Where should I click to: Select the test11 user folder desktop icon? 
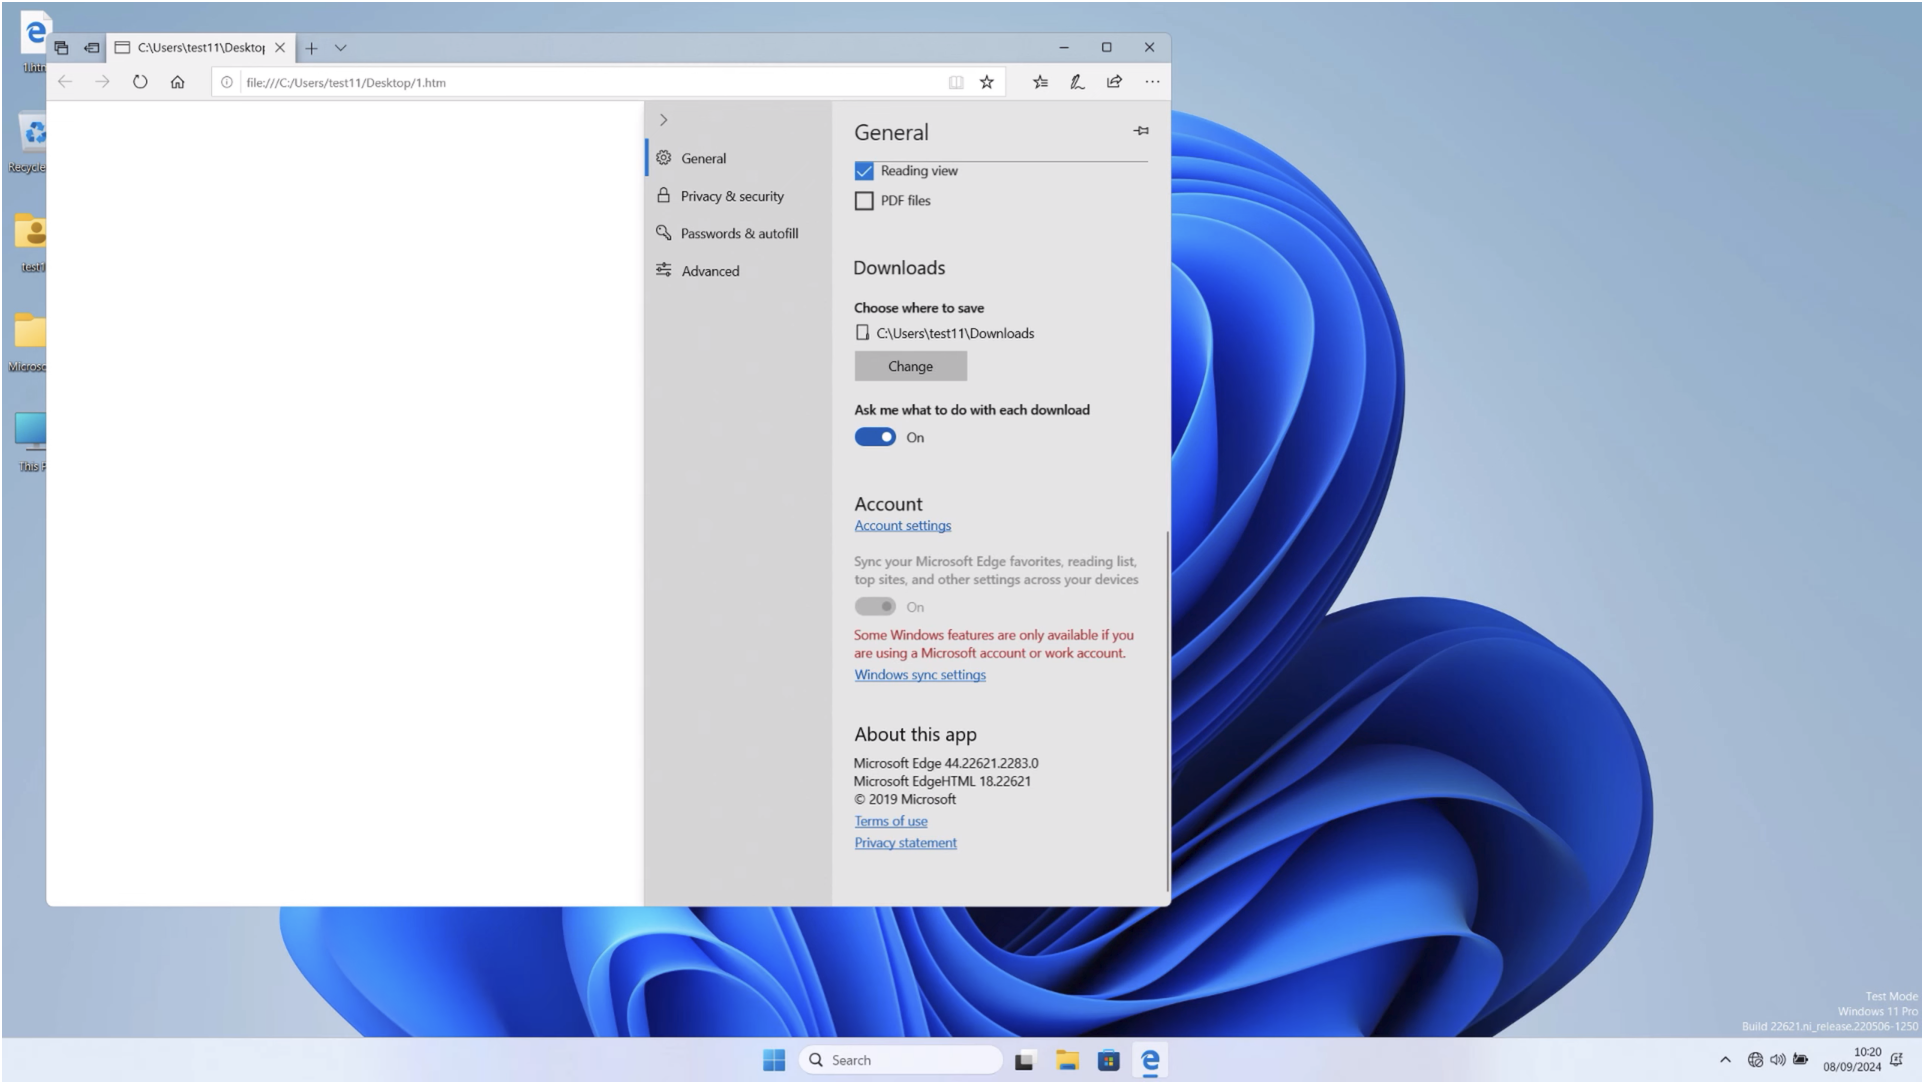pyautogui.click(x=32, y=242)
